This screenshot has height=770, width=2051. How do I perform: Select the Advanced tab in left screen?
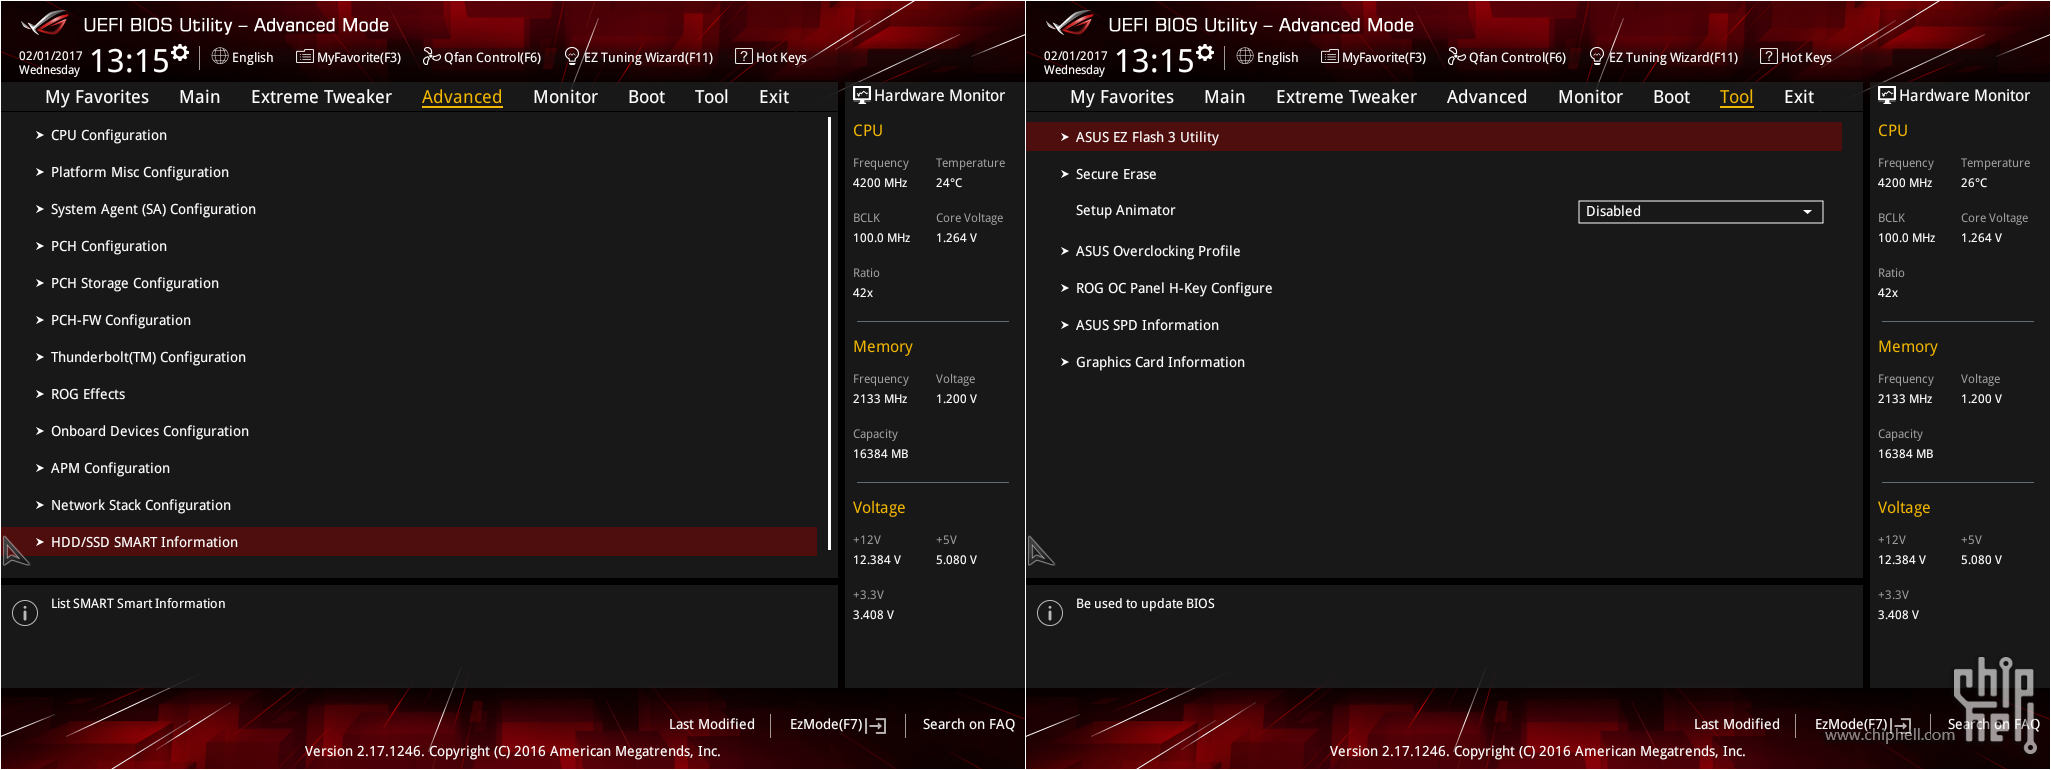pyautogui.click(x=462, y=97)
